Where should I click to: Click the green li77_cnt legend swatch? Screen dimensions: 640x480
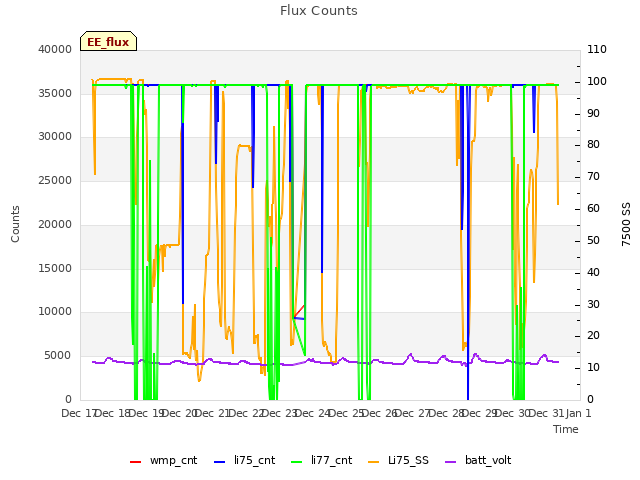point(297,462)
